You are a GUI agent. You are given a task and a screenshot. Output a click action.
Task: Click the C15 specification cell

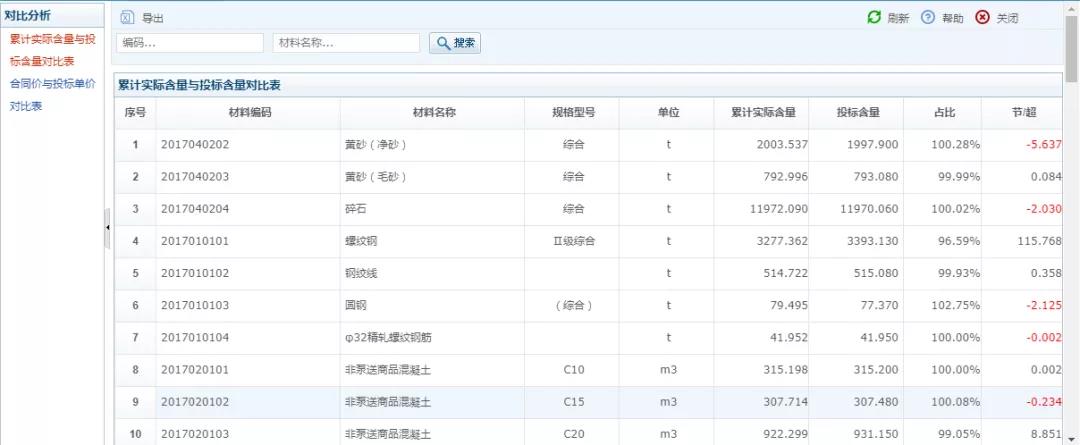tap(574, 402)
